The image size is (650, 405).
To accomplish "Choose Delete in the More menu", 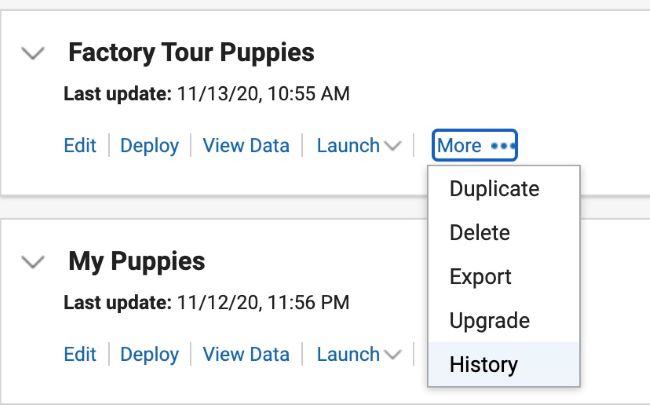I will [480, 233].
